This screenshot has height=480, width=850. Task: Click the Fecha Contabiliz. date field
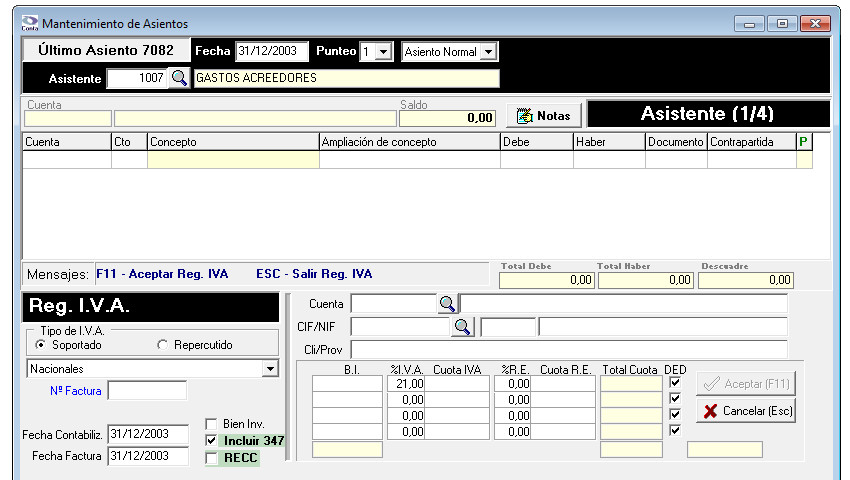(148, 434)
